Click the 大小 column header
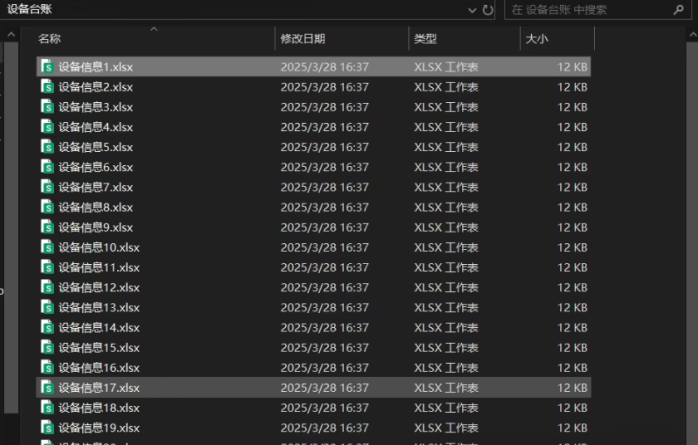Image resolution: width=698 pixels, height=445 pixels. click(536, 38)
